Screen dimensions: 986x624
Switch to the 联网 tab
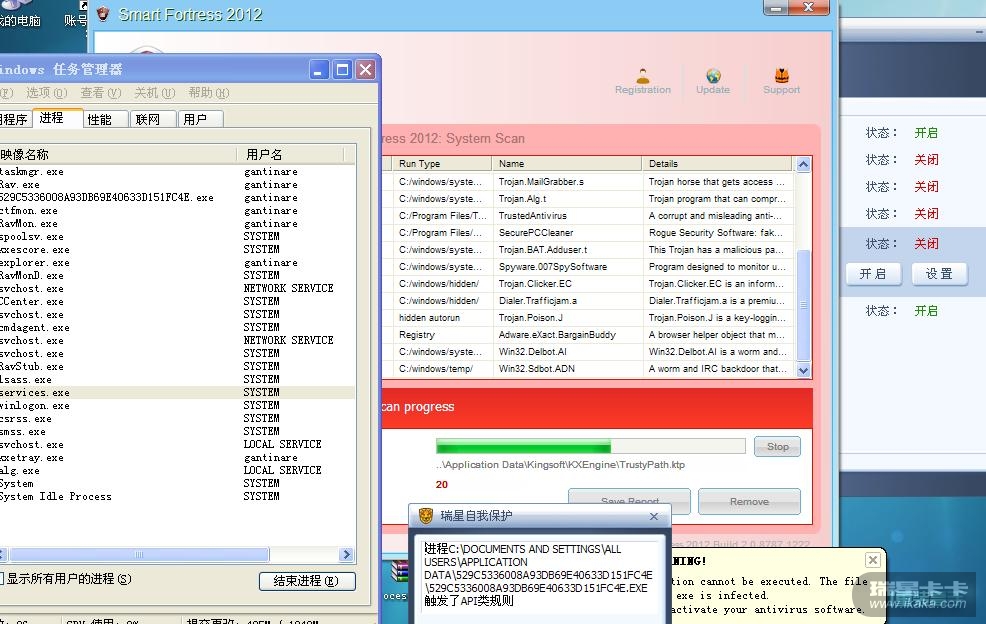(154, 119)
